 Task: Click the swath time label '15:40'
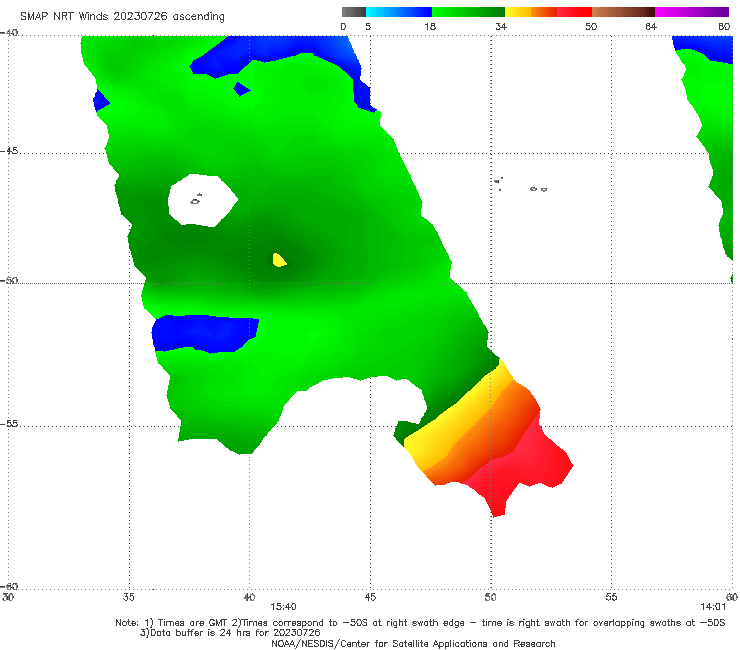(x=283, y=607)
